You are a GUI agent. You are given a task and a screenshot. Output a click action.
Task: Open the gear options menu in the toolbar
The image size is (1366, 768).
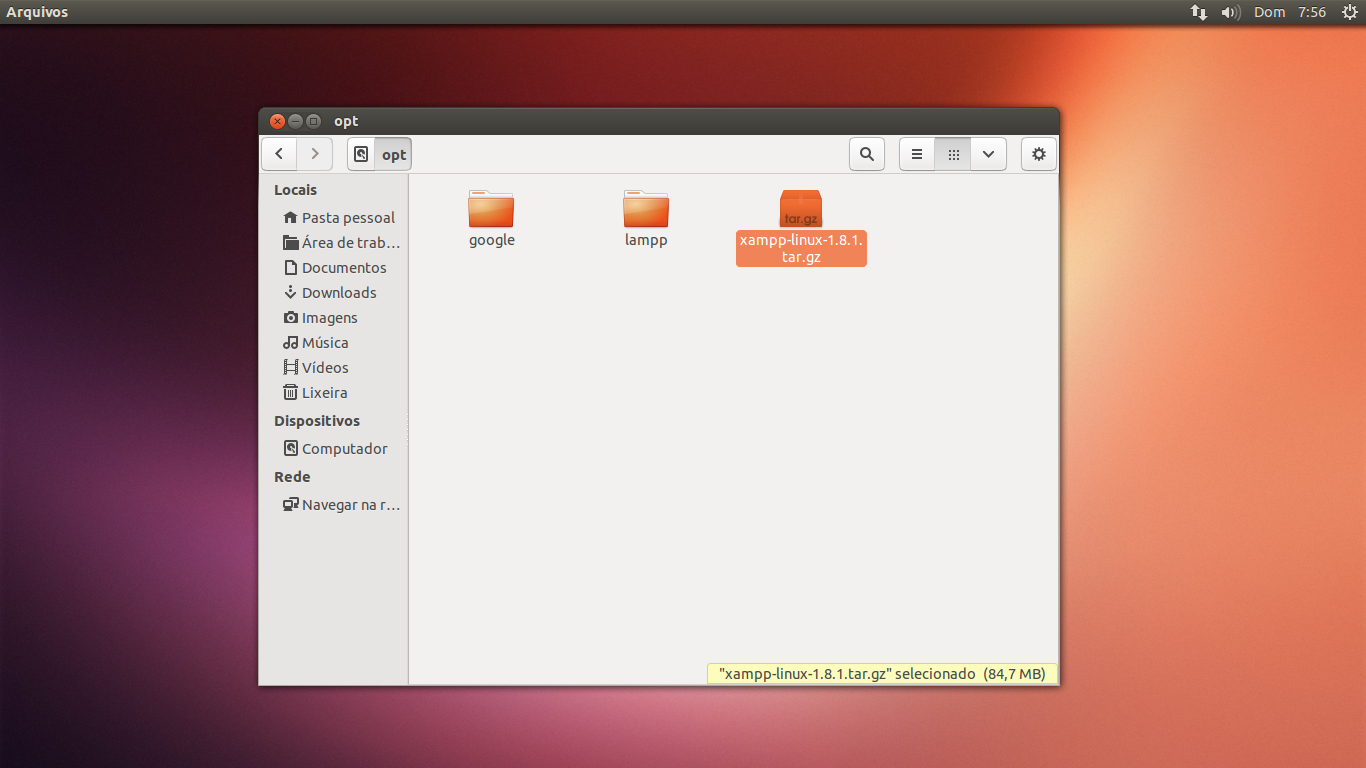[x=1038, y=154]
